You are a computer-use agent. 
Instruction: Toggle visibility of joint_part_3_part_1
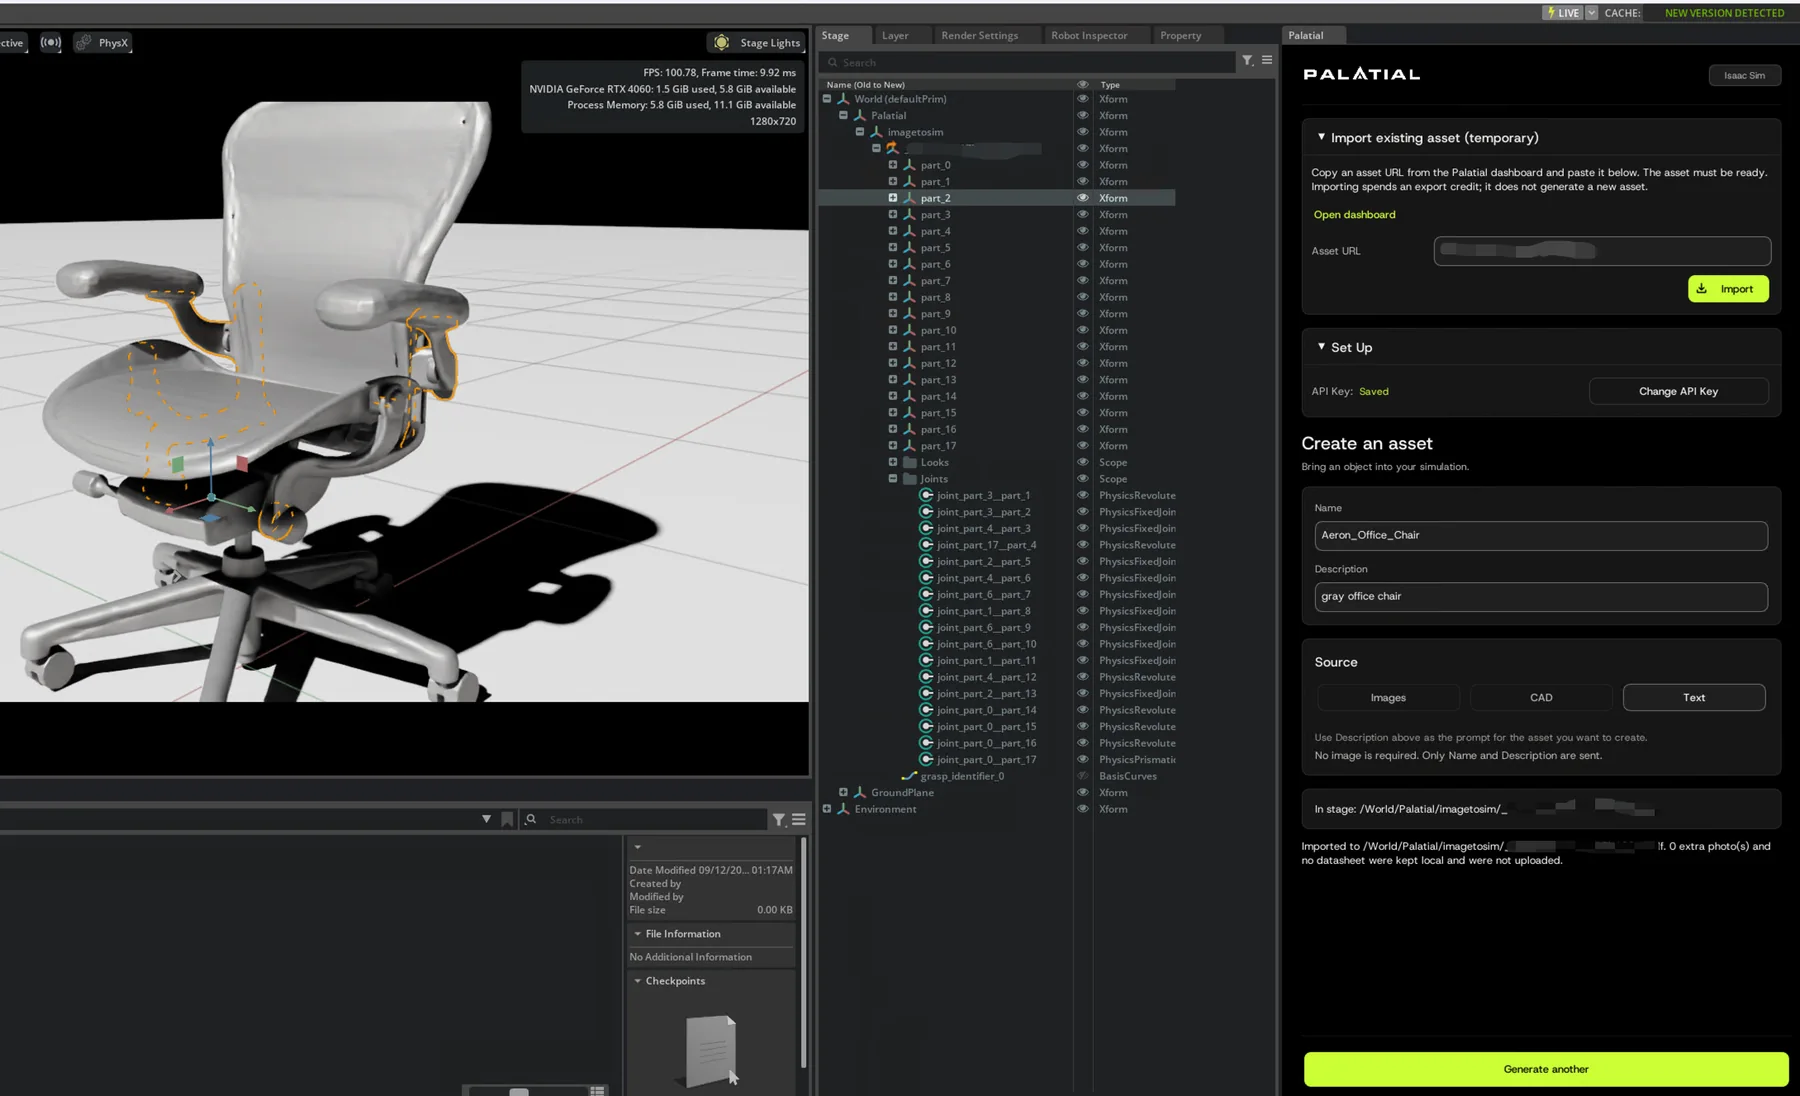pyautogui.click(x=1082, y=495)
